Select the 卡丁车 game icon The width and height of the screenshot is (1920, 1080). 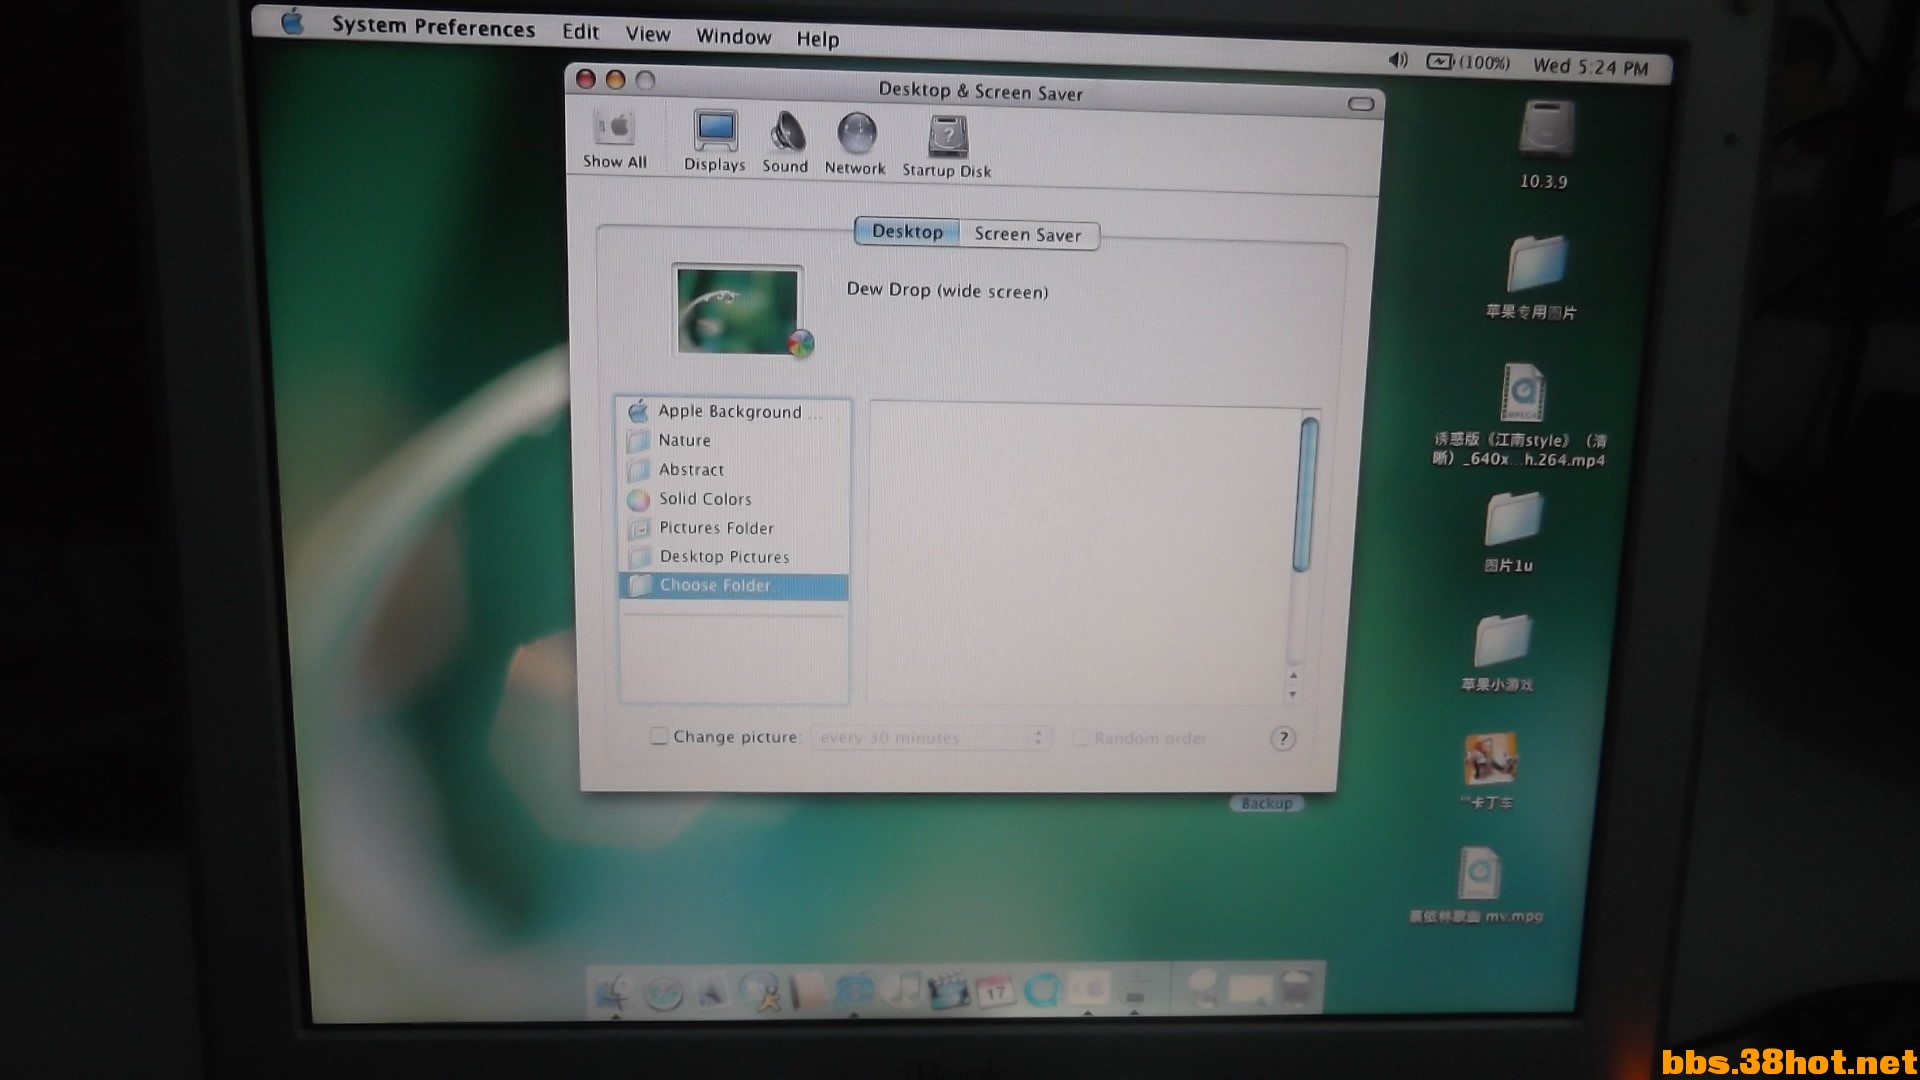pyautogui.click(x=1490, y=758)
